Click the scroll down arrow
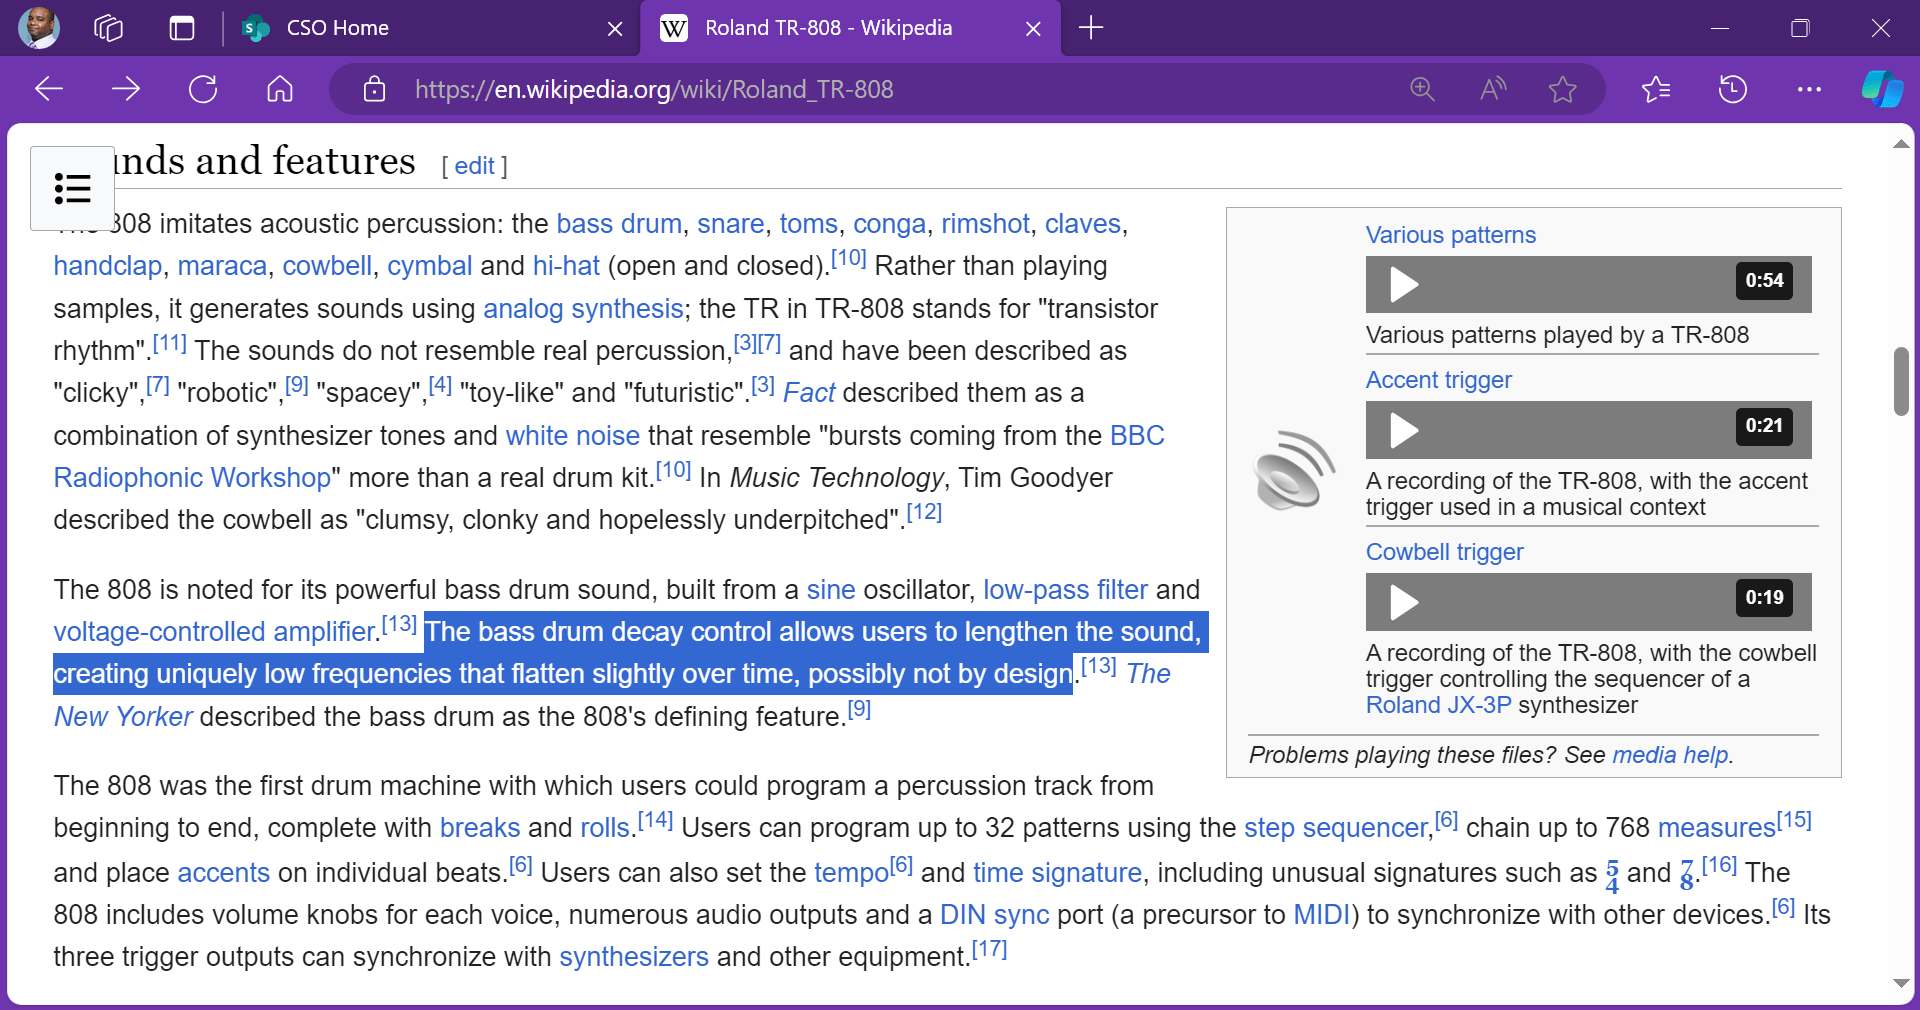 (x=1901, y=984)
